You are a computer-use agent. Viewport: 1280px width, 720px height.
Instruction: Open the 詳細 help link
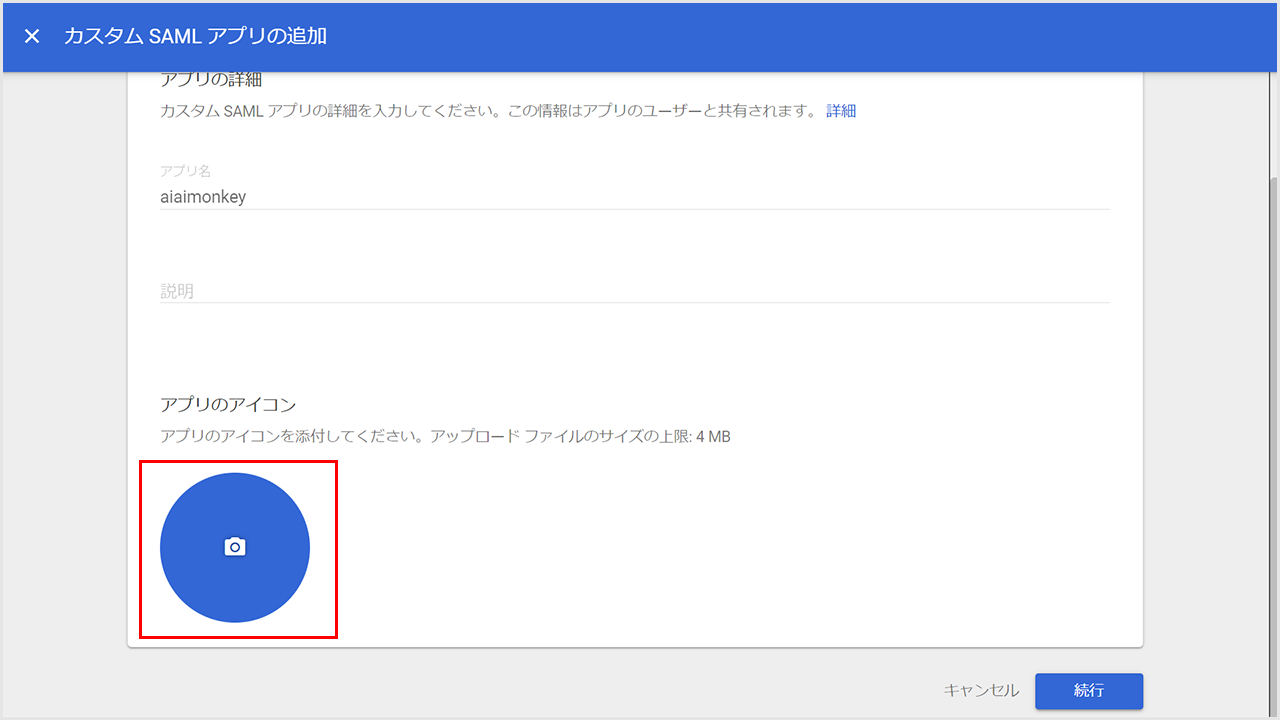[x=841, y=111]
